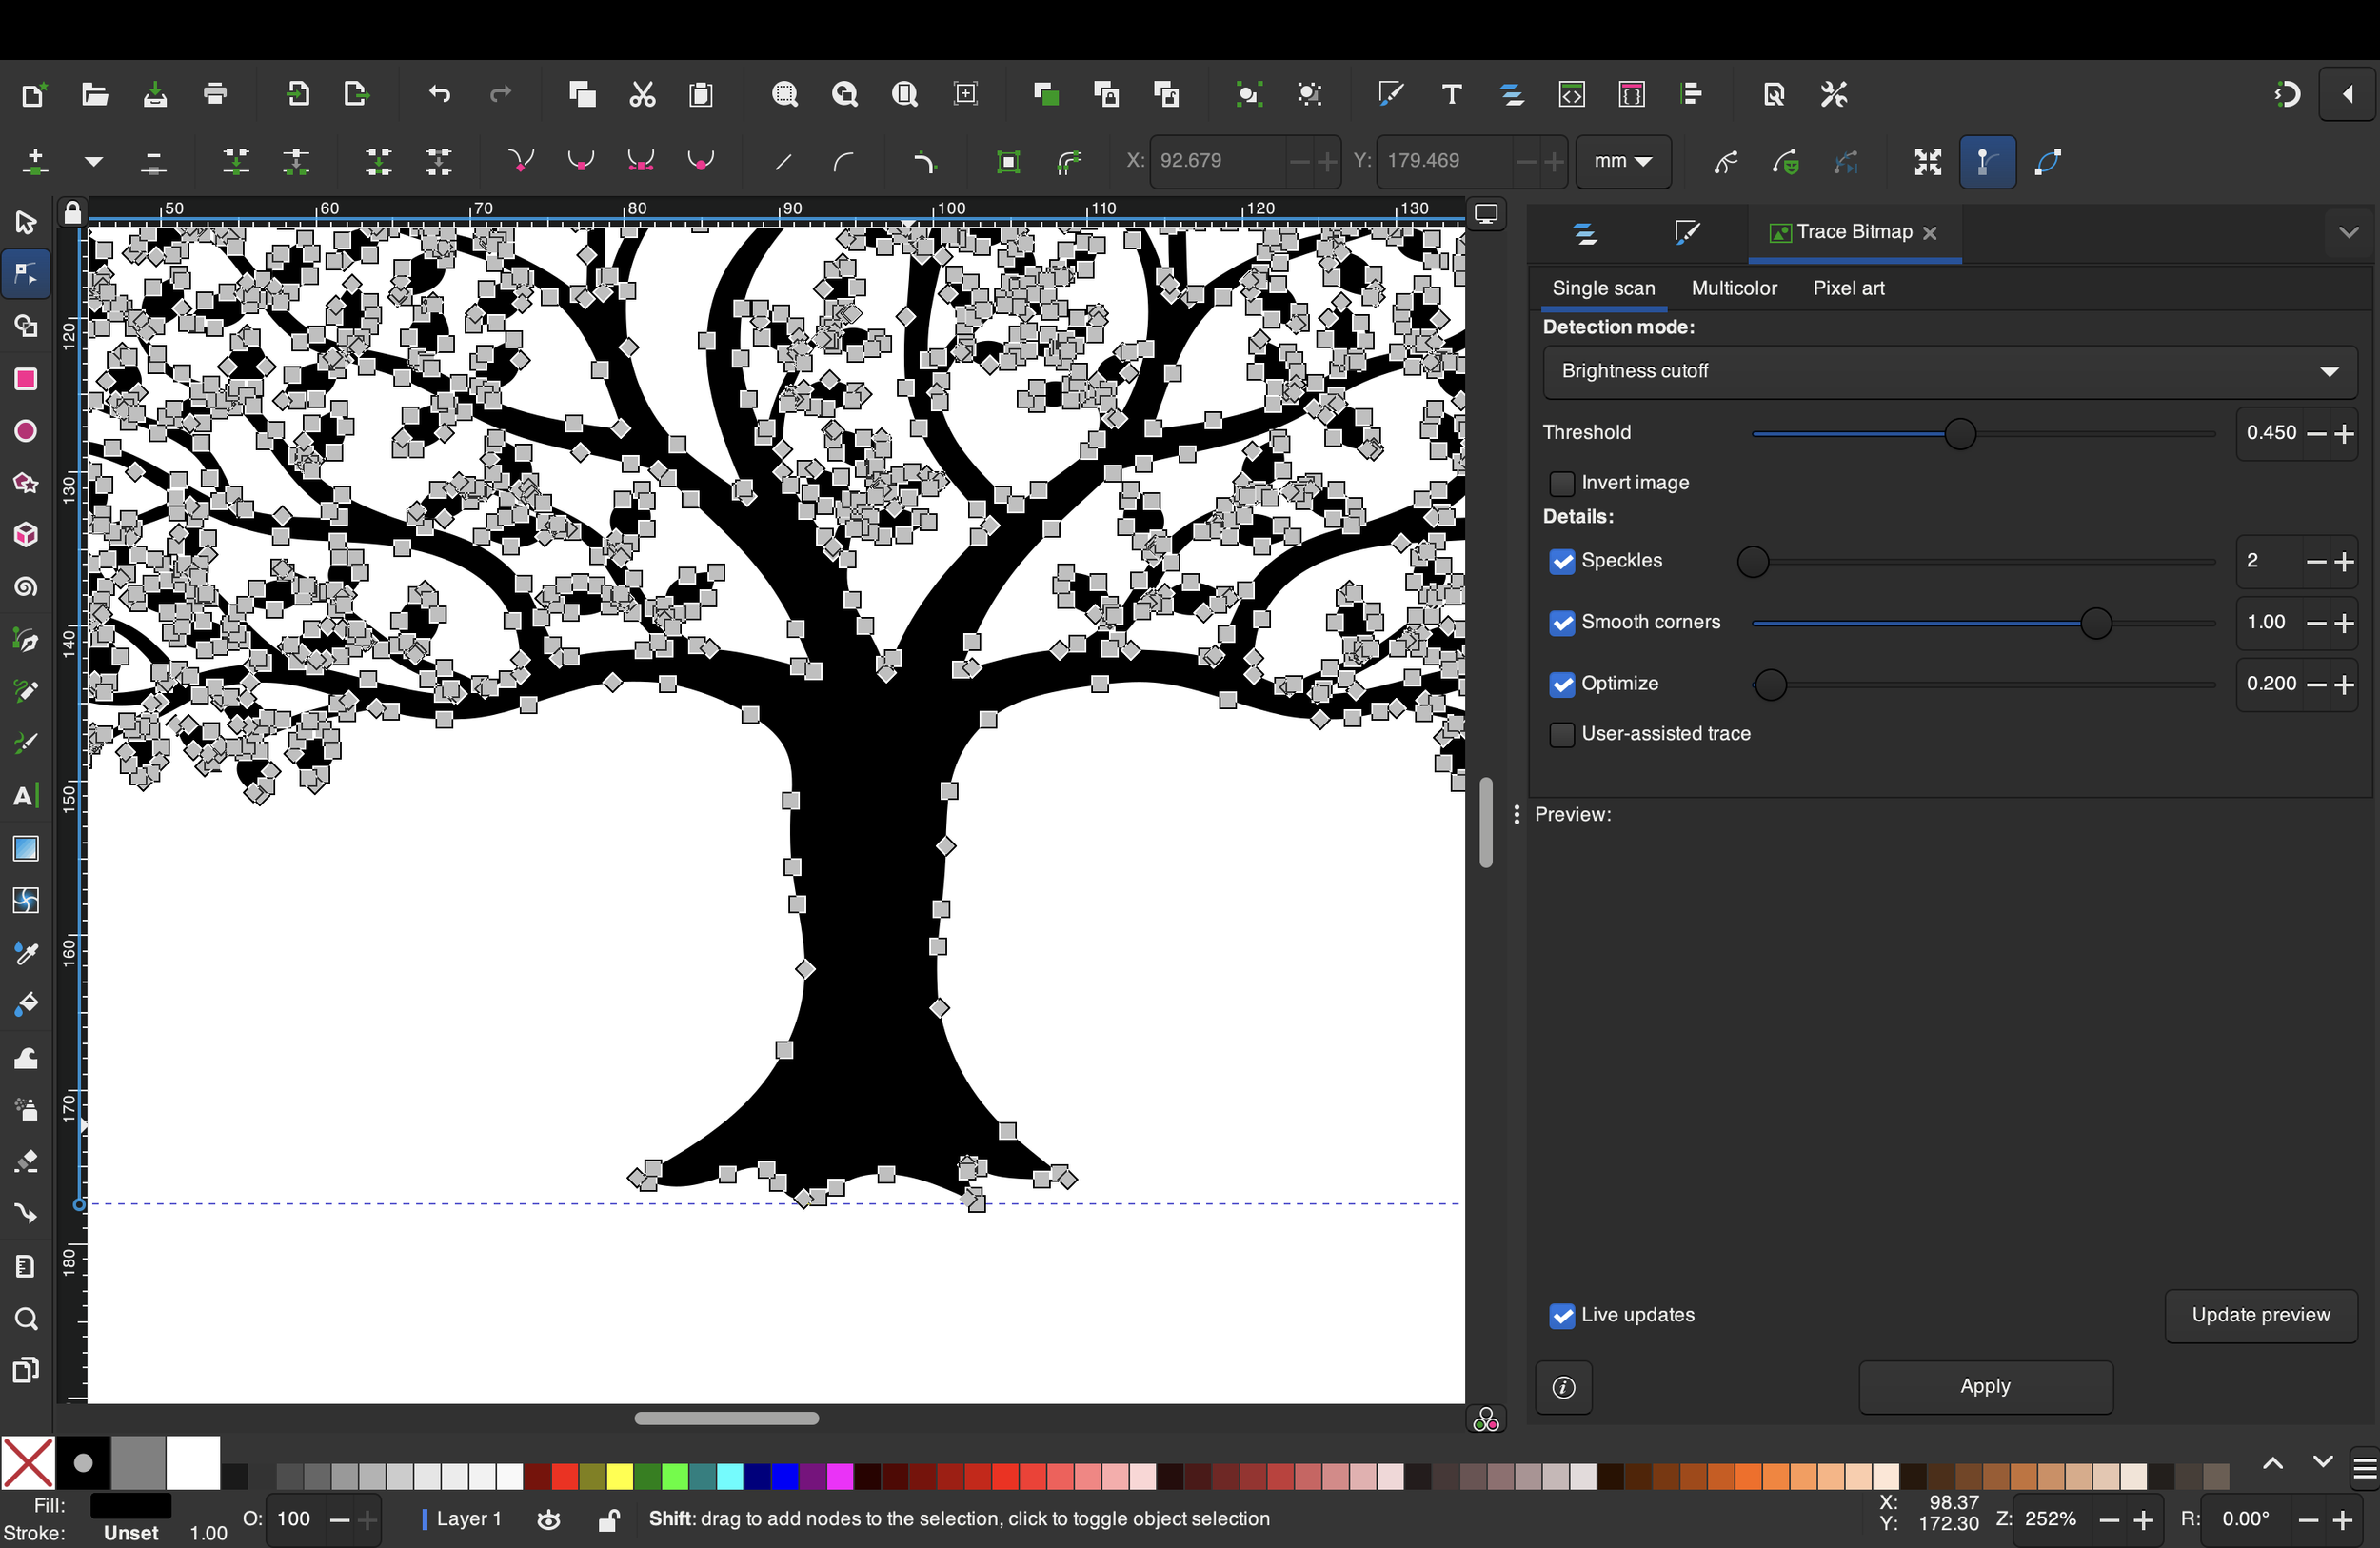2380x1548 pixels.
Task: Select the 3D Box tool
Action: tap(25, 535)
